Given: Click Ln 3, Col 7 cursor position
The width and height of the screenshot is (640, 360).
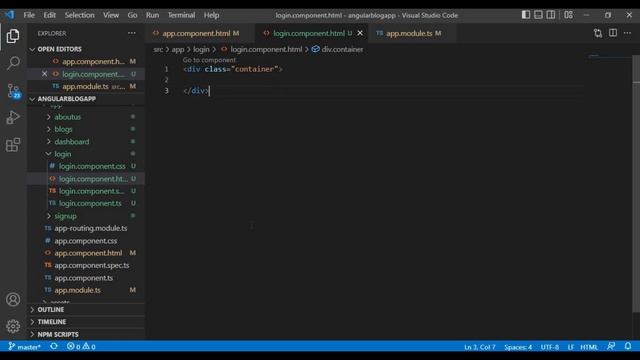Looking at the screenshot, I should [480, 347].
